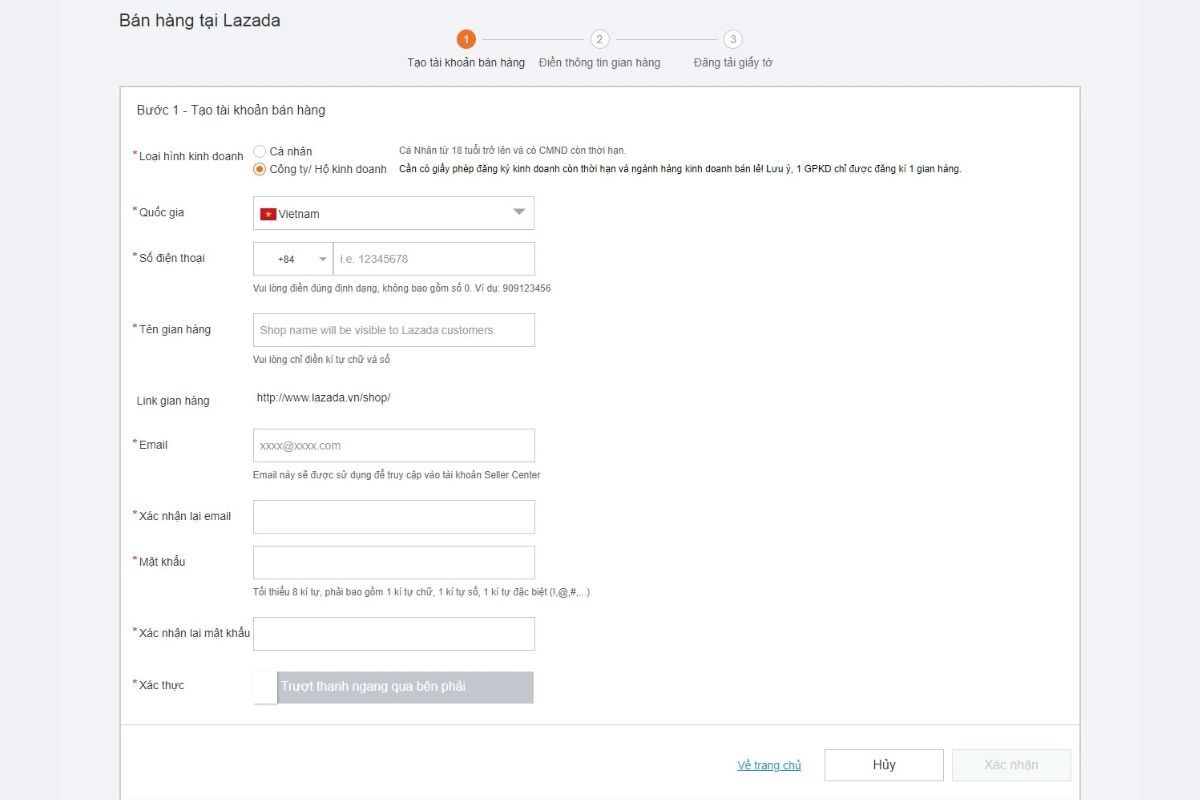Select step 1 Tạo tài khoản bán hàng
This screenshot has height=800, width=1200.
466,62
